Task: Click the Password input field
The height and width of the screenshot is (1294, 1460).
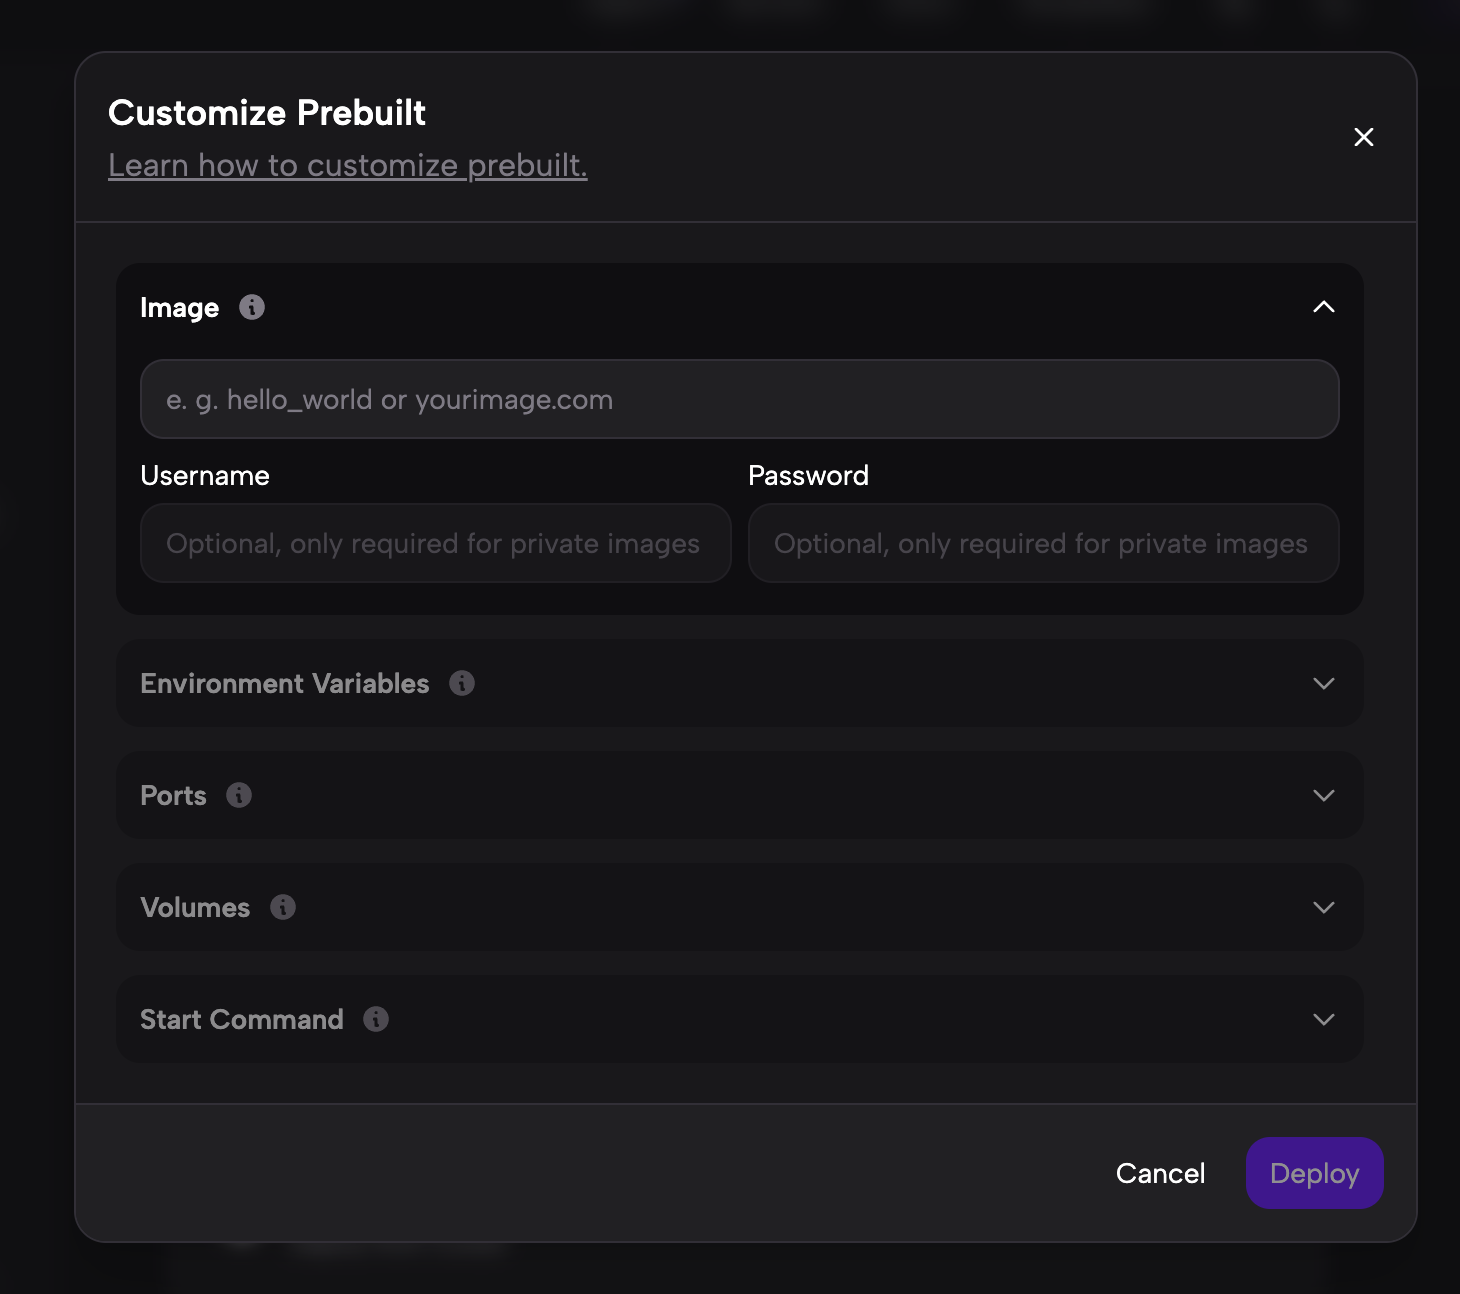Action: (1043, 543)
